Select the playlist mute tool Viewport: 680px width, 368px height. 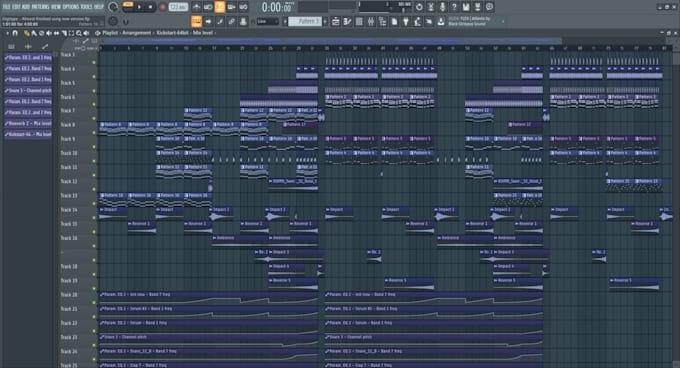(49, 33)
